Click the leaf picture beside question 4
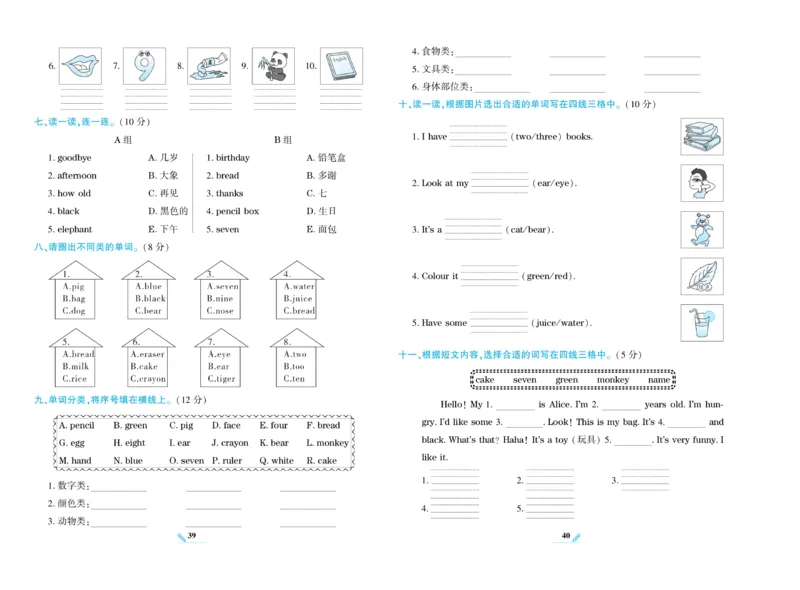The image size is (800, 590). [x=702, y=276]
